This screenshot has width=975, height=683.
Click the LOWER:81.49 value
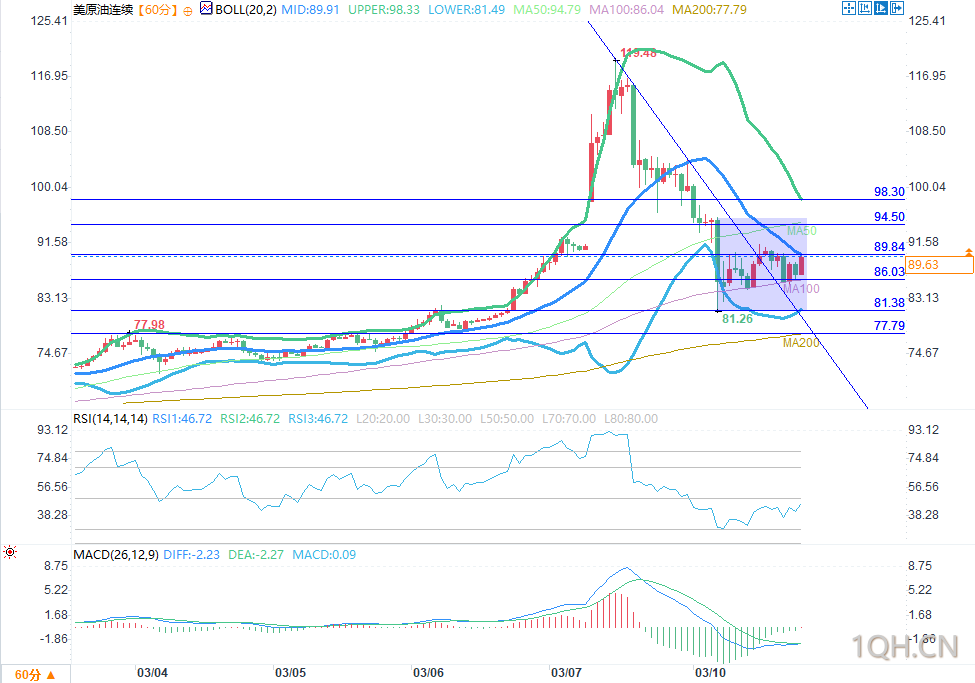[466, 10]
